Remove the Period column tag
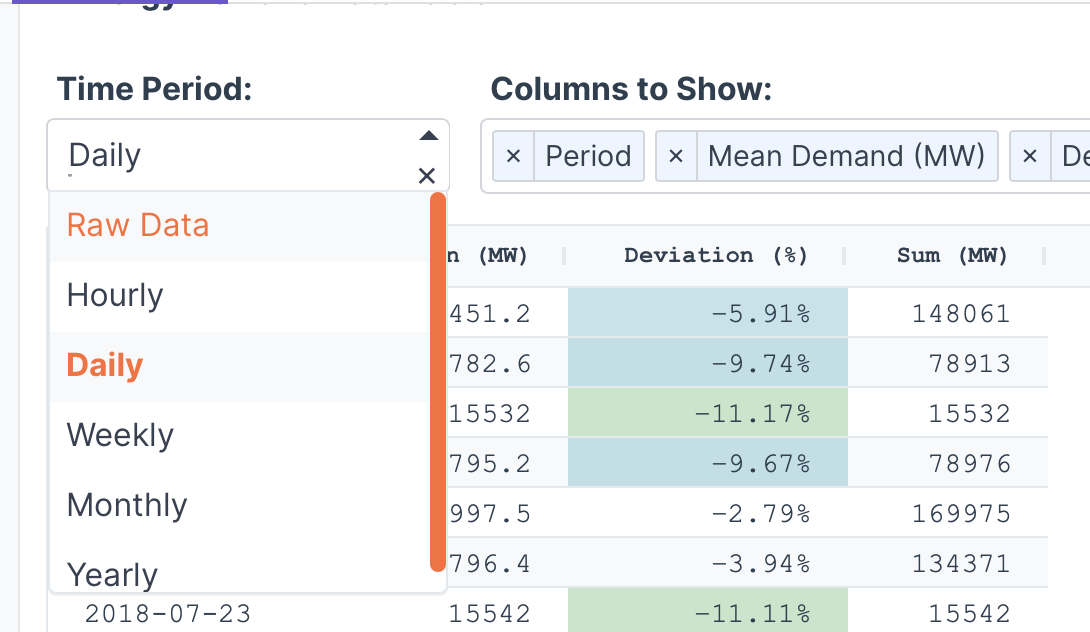 513,156
